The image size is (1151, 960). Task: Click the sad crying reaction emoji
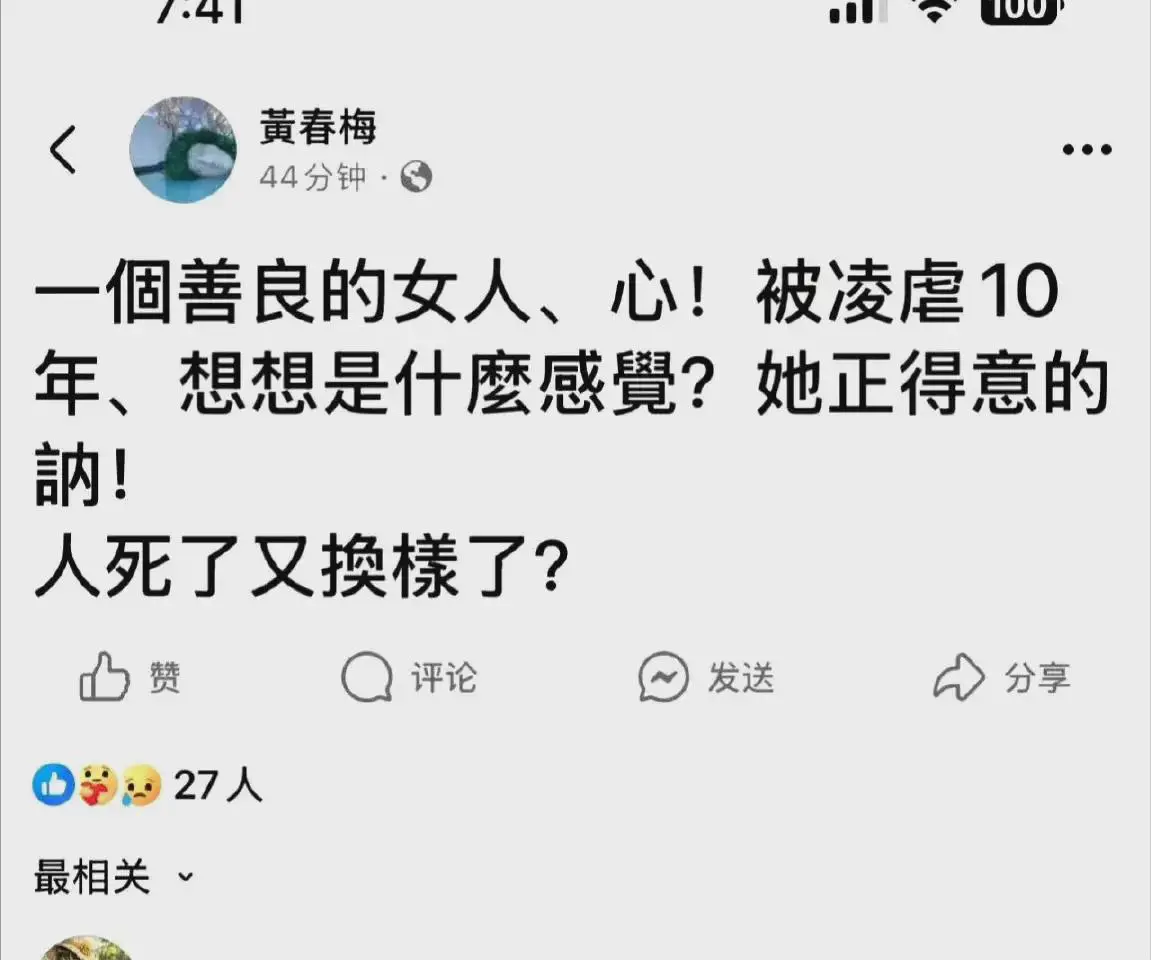tap(141, 785)
